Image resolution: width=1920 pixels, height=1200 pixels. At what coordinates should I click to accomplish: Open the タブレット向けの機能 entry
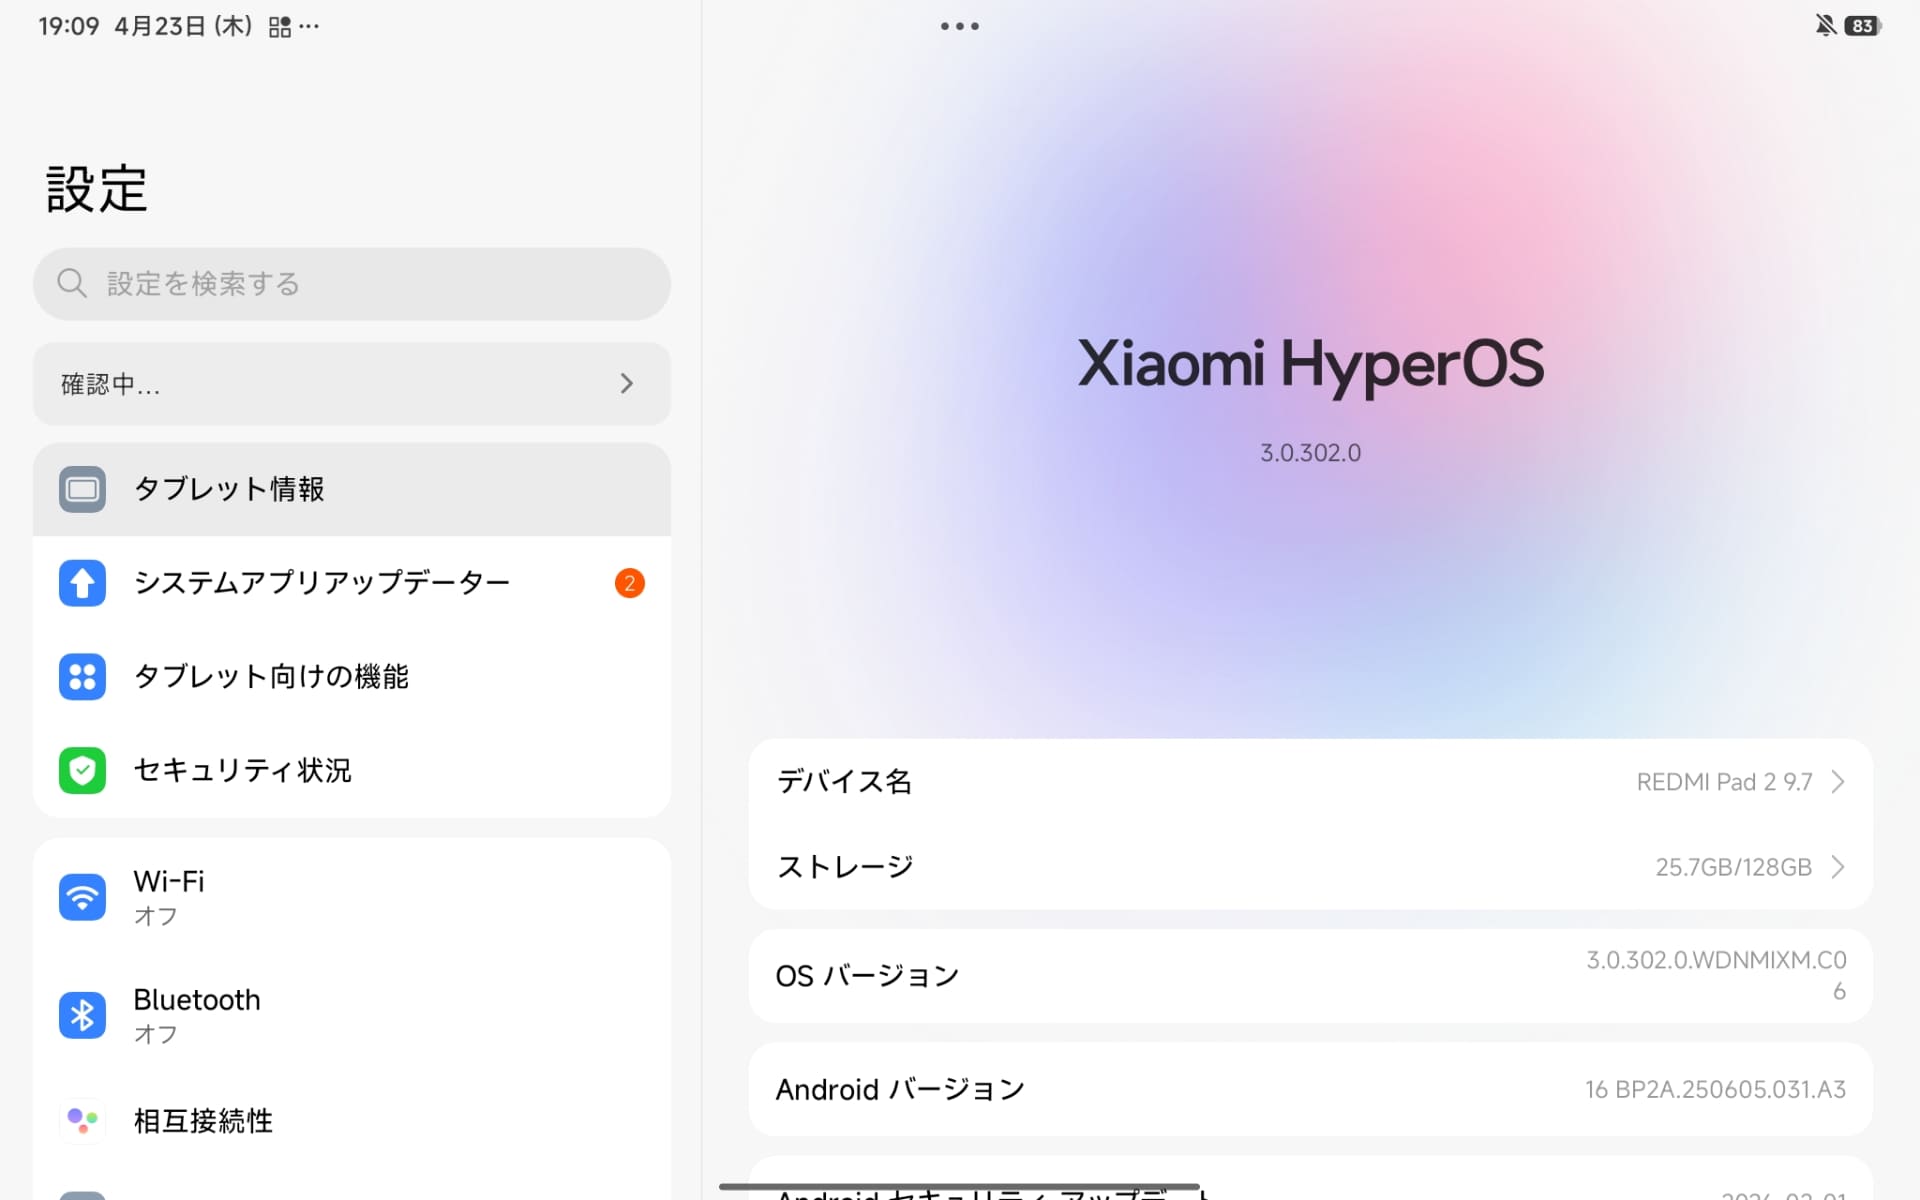point(271,677)
